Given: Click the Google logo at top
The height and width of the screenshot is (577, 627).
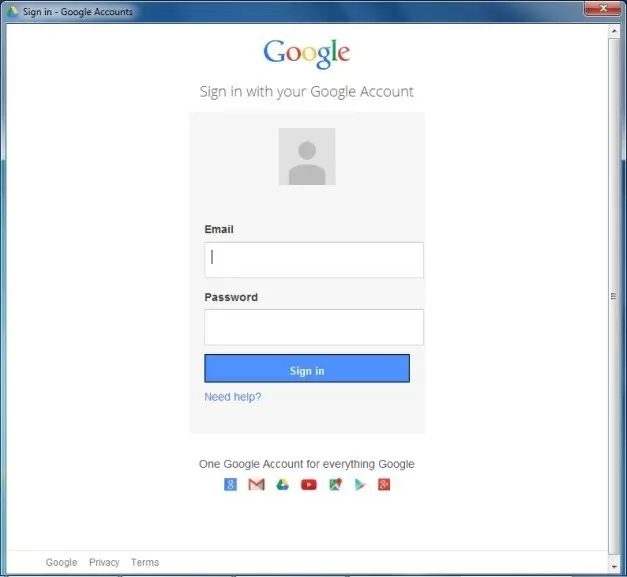Looking at the screenshot, I should pyautogui.click(x=307, y=53).
